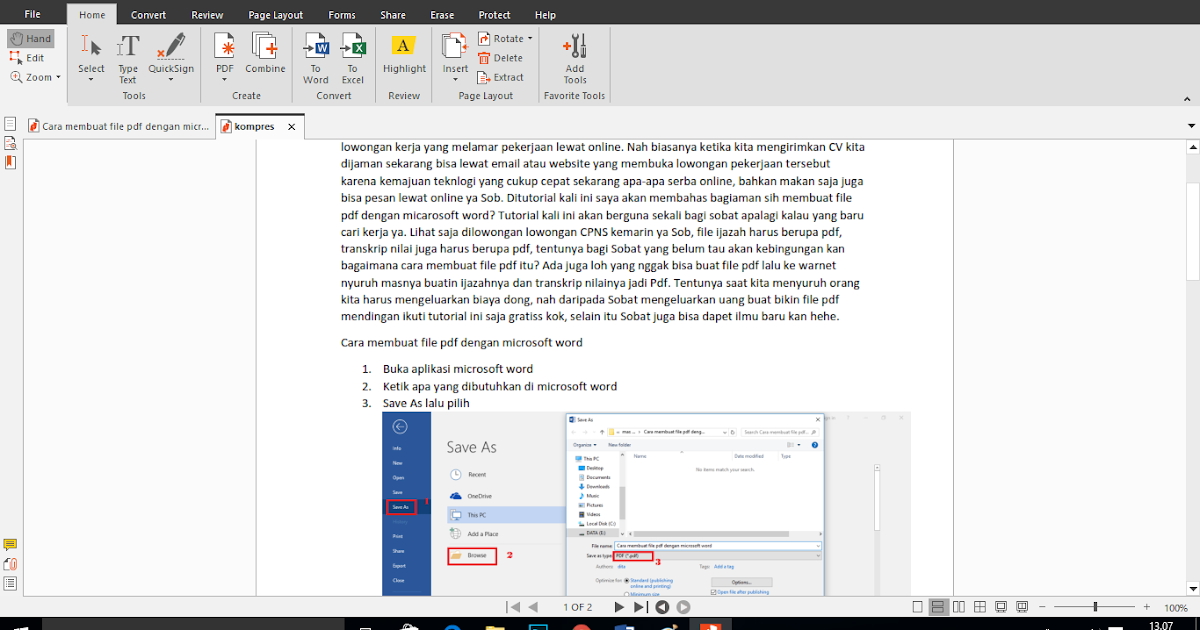Set two-page facing view mode
1200x630 pixels.
pyautogui.click(x=959, y=607)
